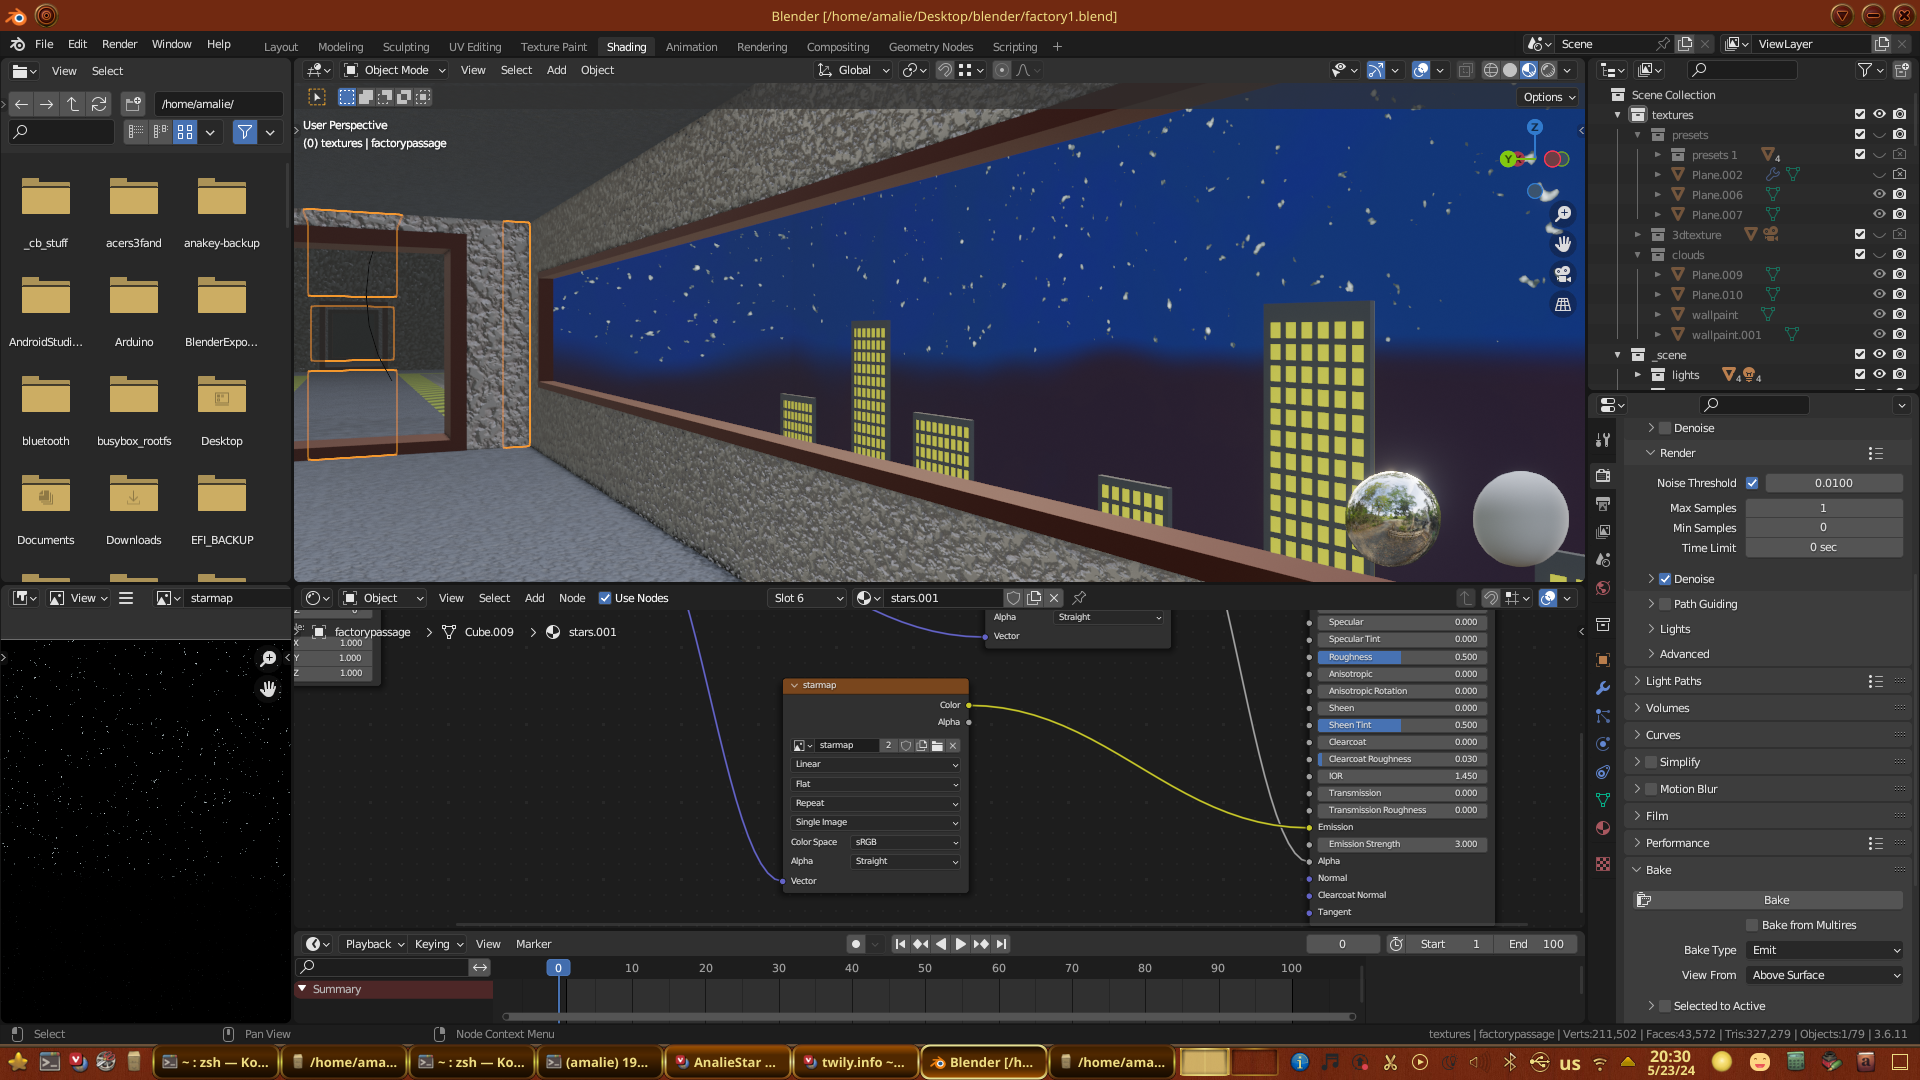Hide the clouds collection in outliner
Image resolution: width=1920 pixels, height=1080 pixels.
(x=1879, y=255)
